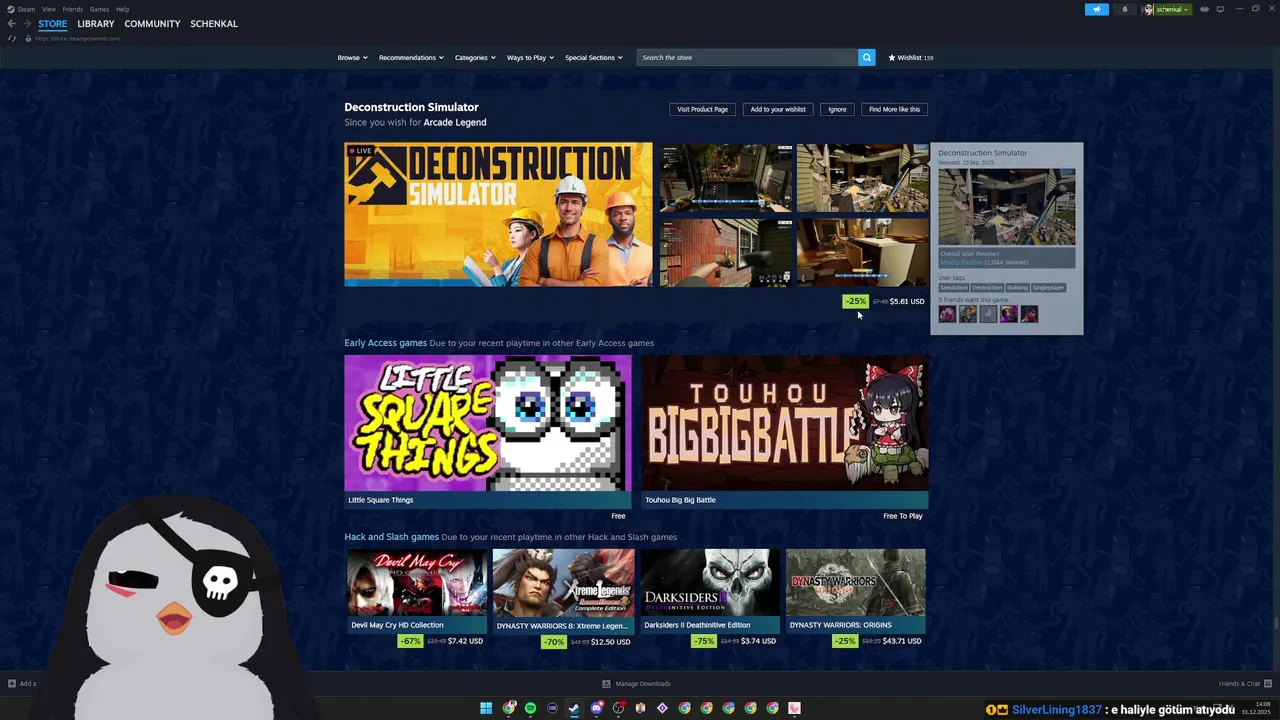Open the Friends menu
The image size is (1280, 720).
point(73,9)
